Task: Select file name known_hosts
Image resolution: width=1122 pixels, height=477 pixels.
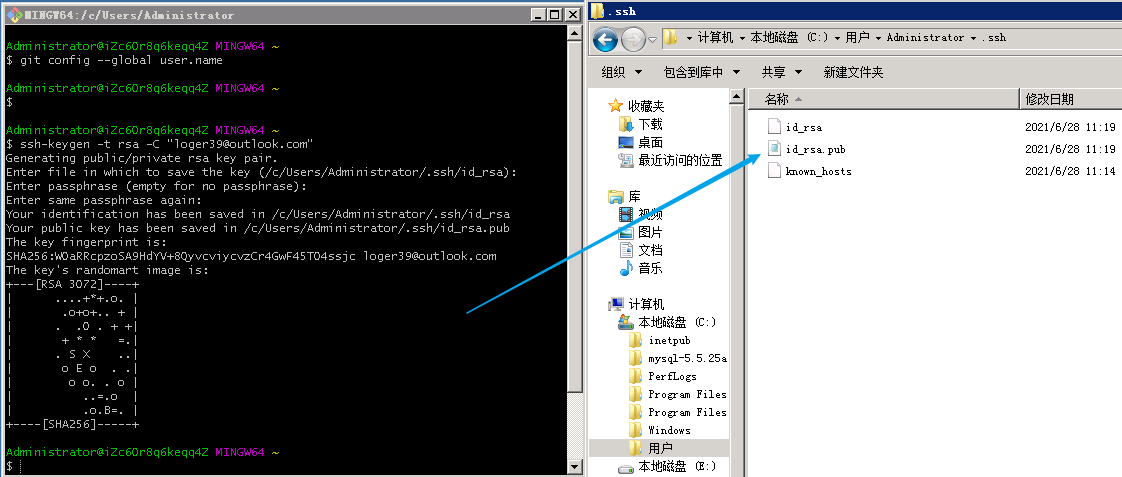Action: (818, 172)
